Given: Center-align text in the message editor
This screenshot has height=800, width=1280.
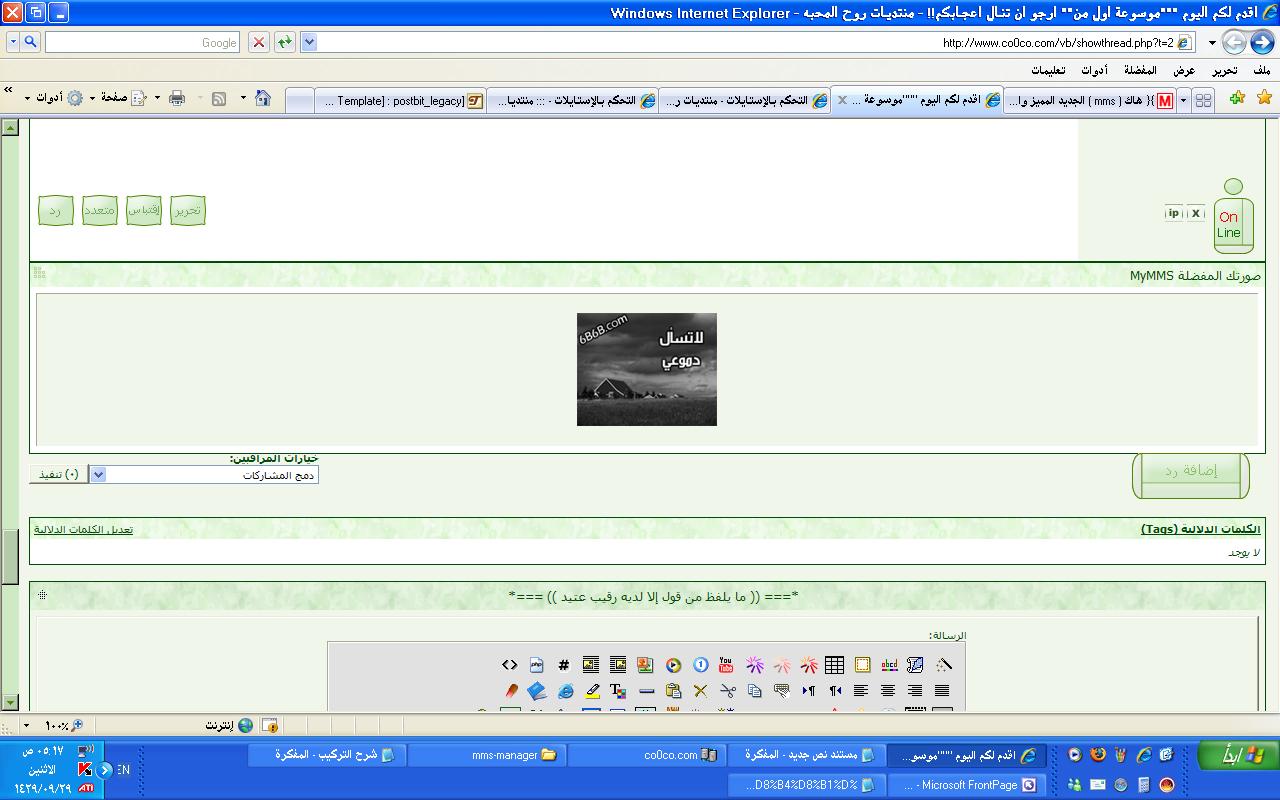Looking at the screenshot, I should point(887,691).
